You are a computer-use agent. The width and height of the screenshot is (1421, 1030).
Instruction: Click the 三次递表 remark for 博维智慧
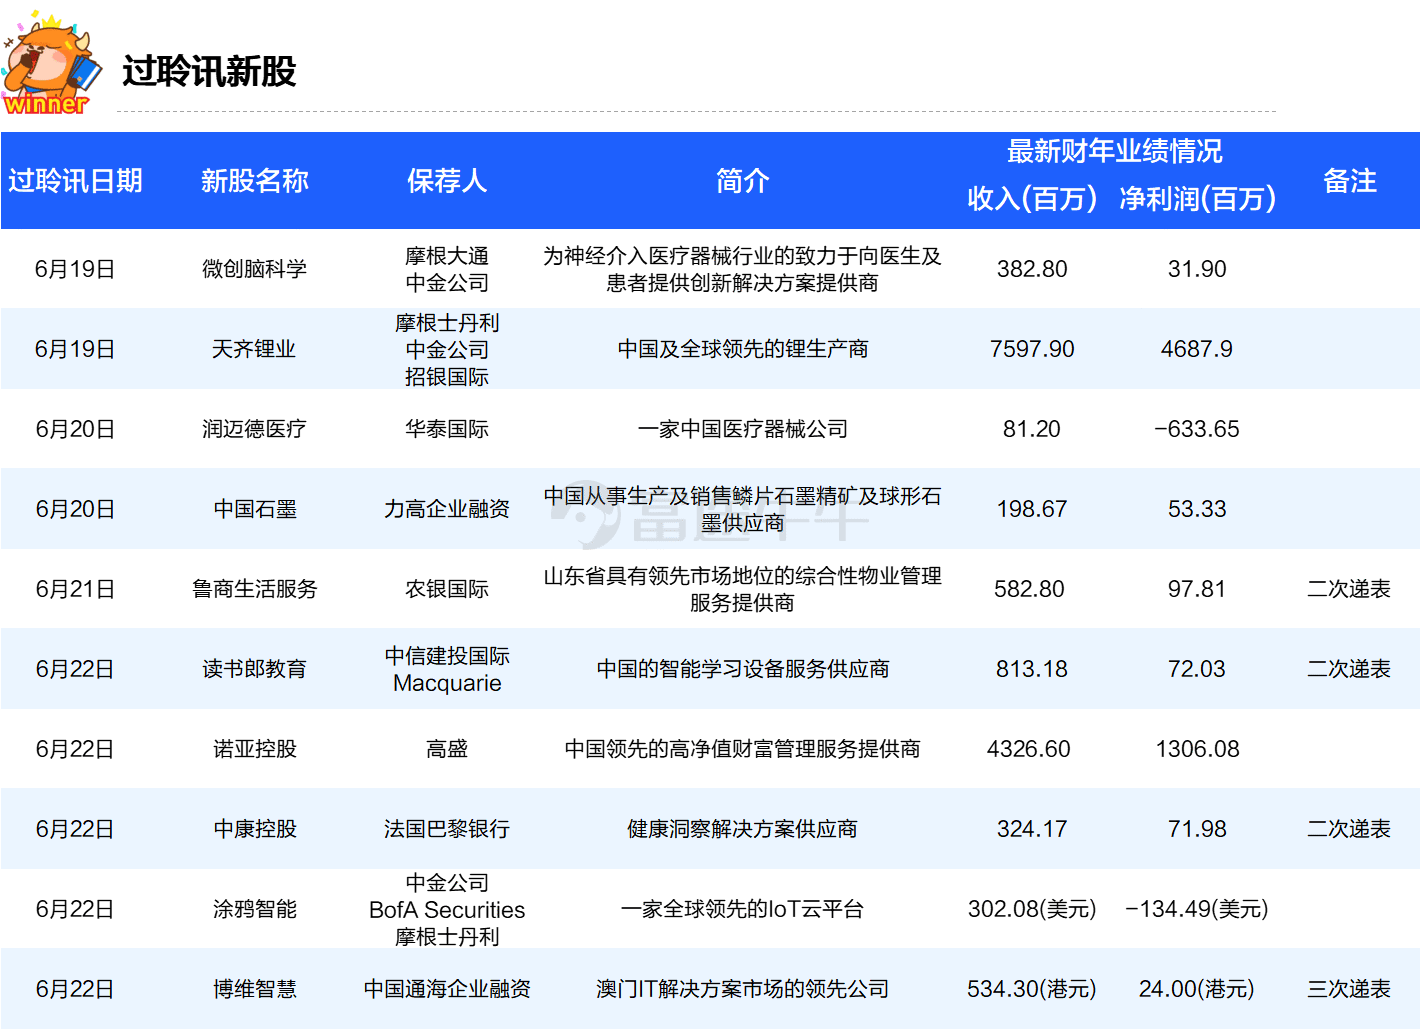point(1349,989)
